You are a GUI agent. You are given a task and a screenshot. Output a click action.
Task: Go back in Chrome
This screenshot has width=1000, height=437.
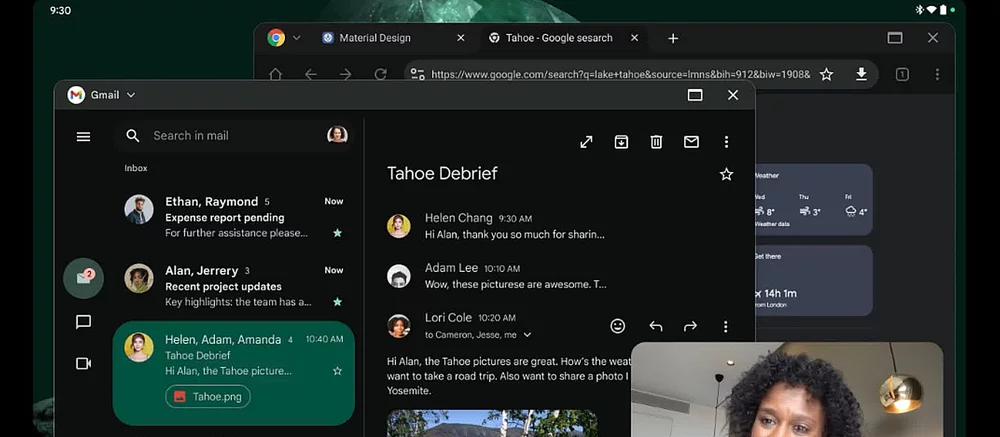click(311, 75)
